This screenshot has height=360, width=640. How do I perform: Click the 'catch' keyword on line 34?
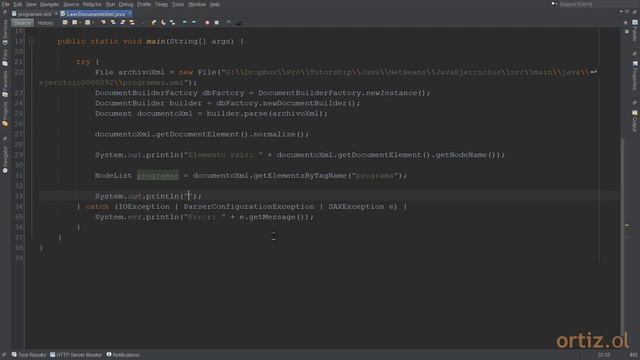click(x=98, y=207)
